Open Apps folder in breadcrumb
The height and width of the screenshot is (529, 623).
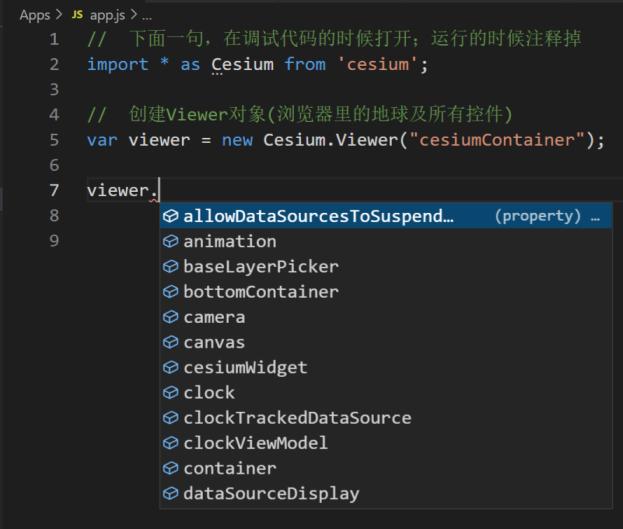click(x=35, y=16)
